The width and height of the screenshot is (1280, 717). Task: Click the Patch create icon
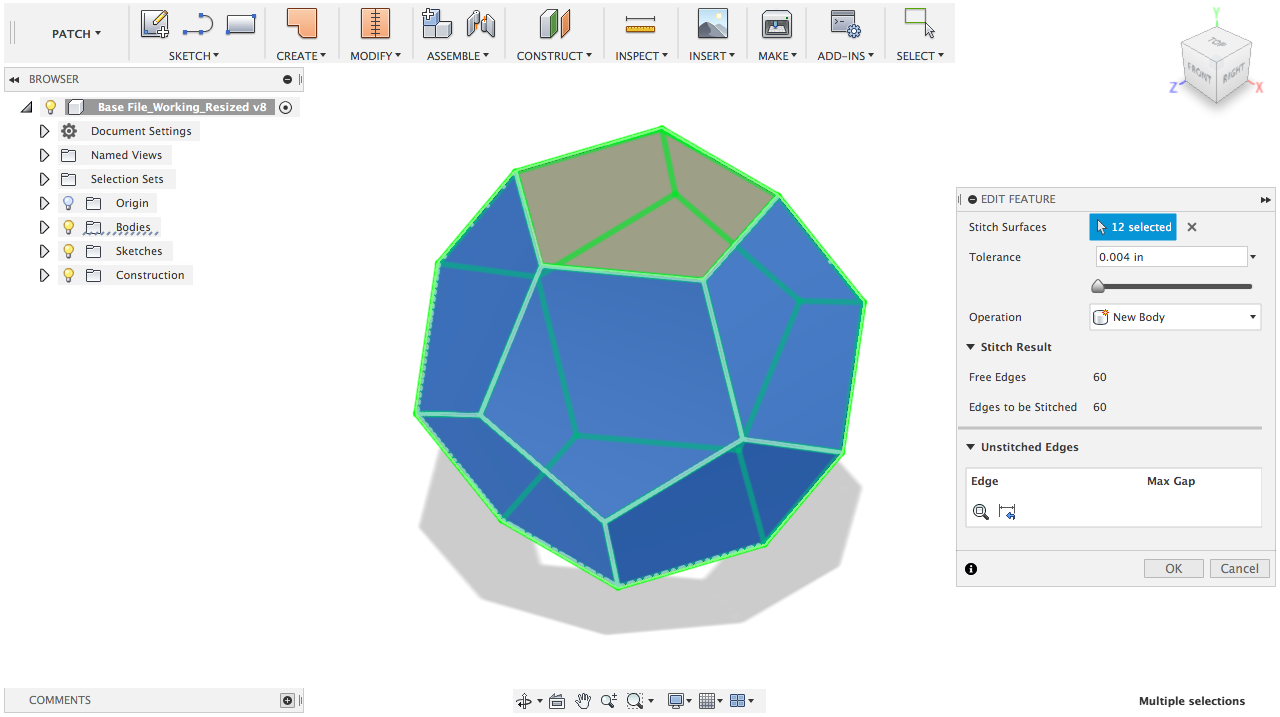tap(301, 23)
